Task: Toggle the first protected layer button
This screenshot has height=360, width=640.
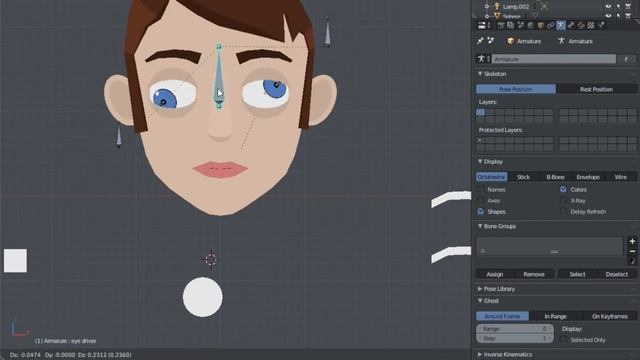Action: coord(480,140)
